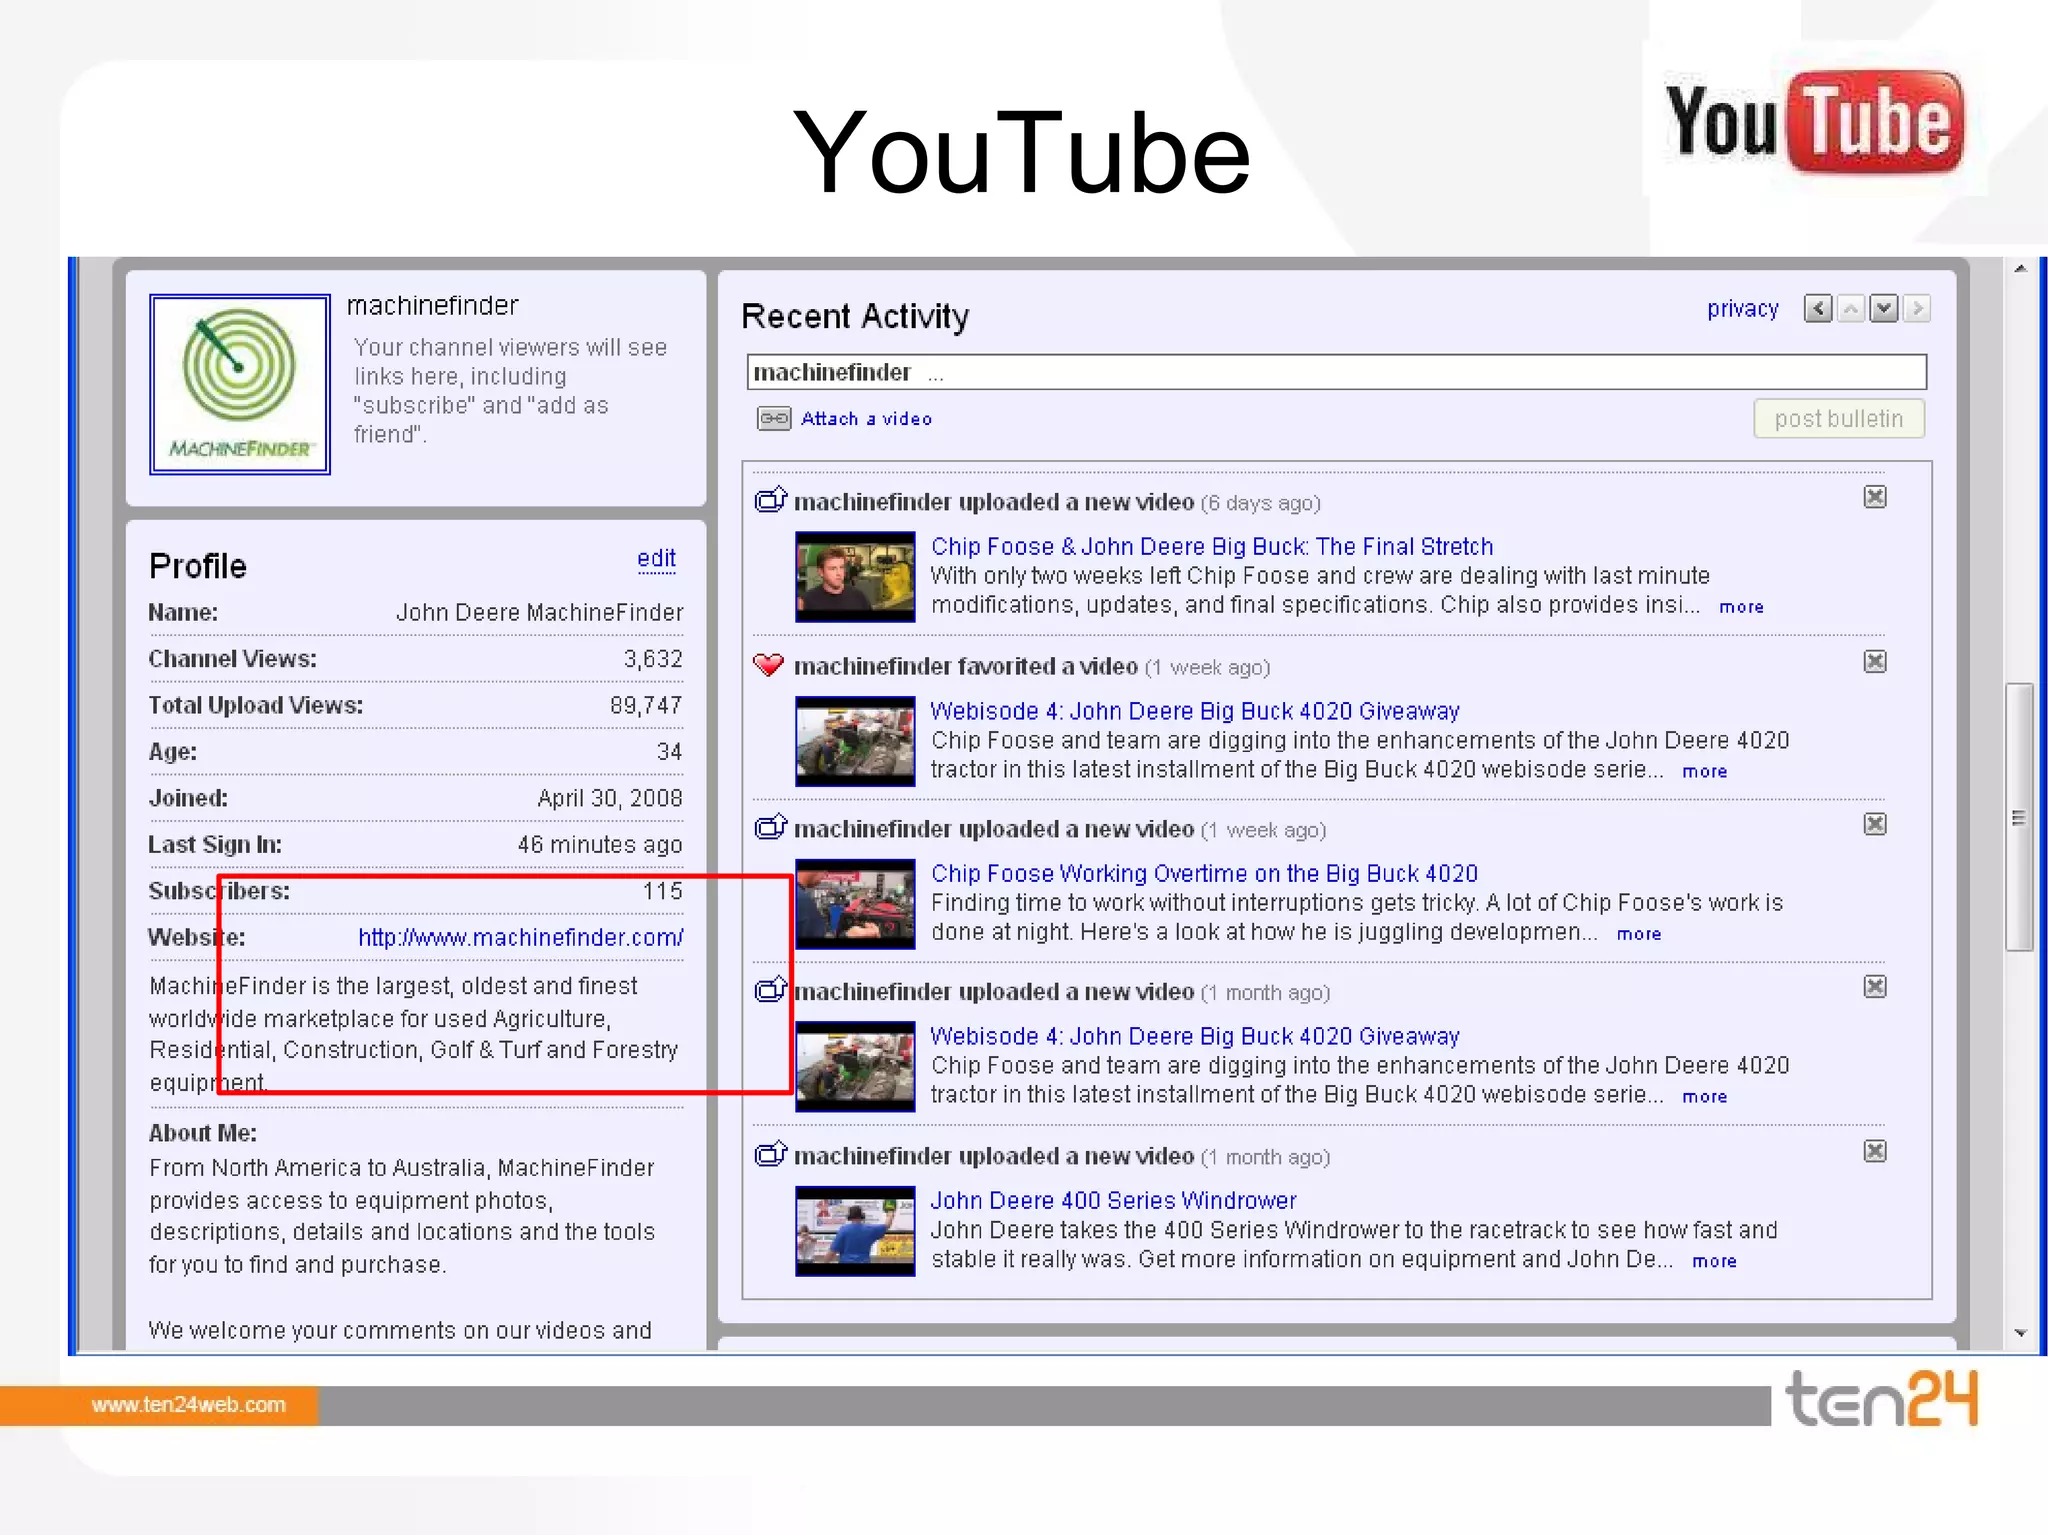Move Recent Activity module left arrow
The height and width of the screenshot is (1535, 2048).
[1818, 309]
